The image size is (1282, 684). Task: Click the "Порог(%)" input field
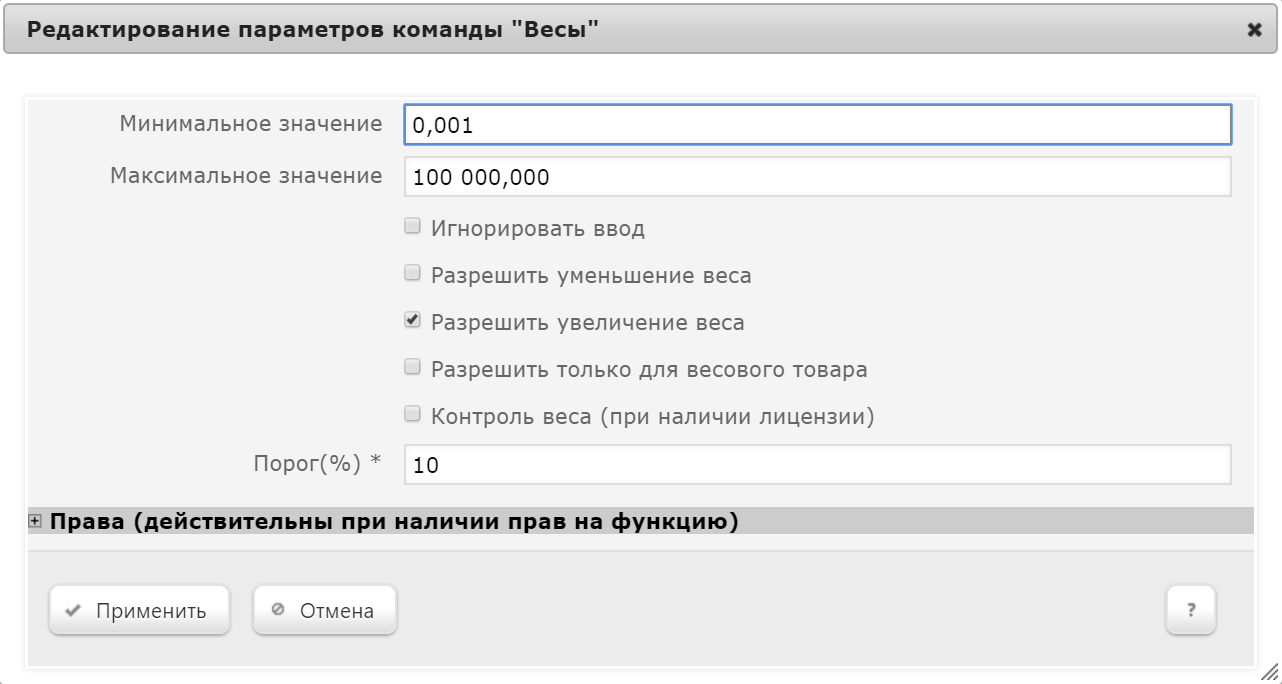tap(817, 465)
